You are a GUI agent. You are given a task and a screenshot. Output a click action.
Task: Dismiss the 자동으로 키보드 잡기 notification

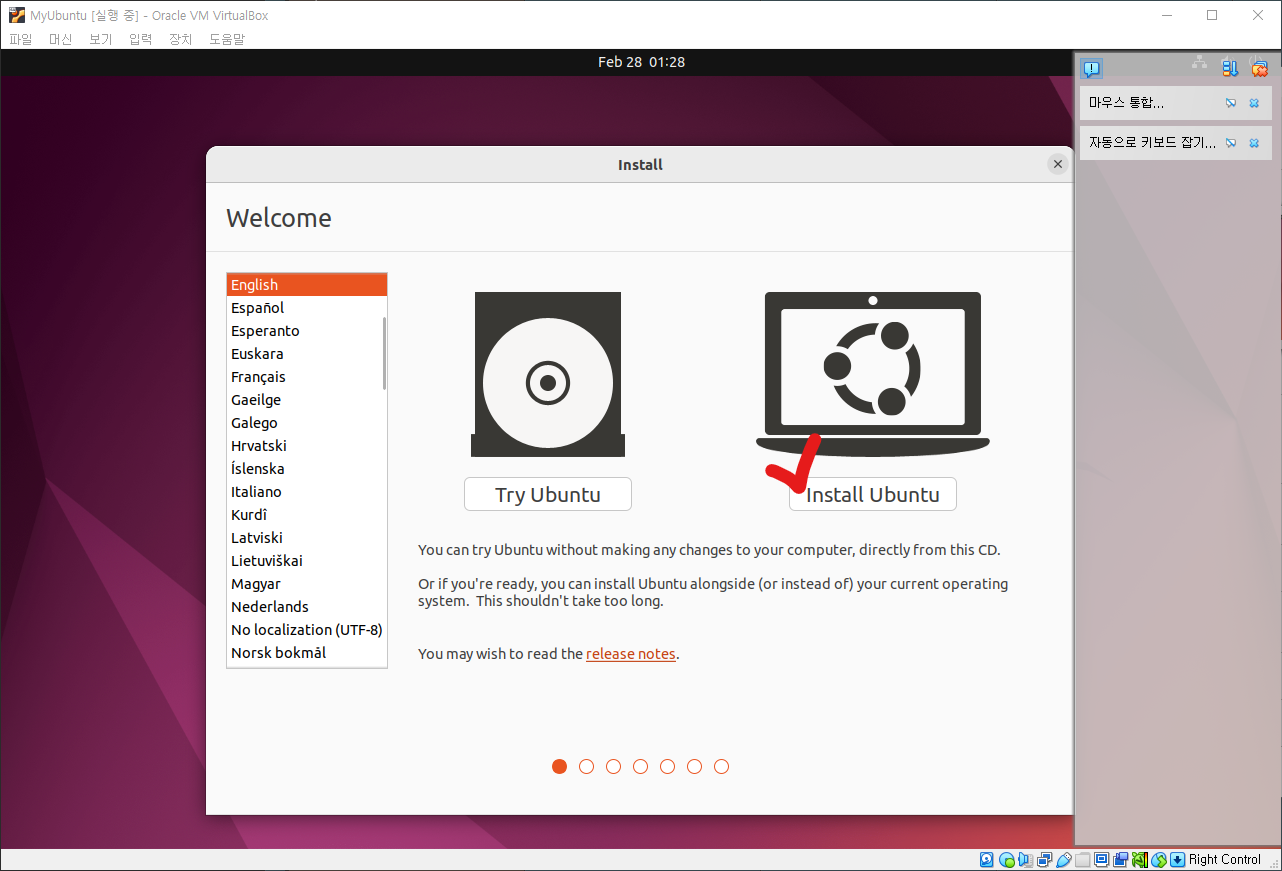pos(1254,143)
